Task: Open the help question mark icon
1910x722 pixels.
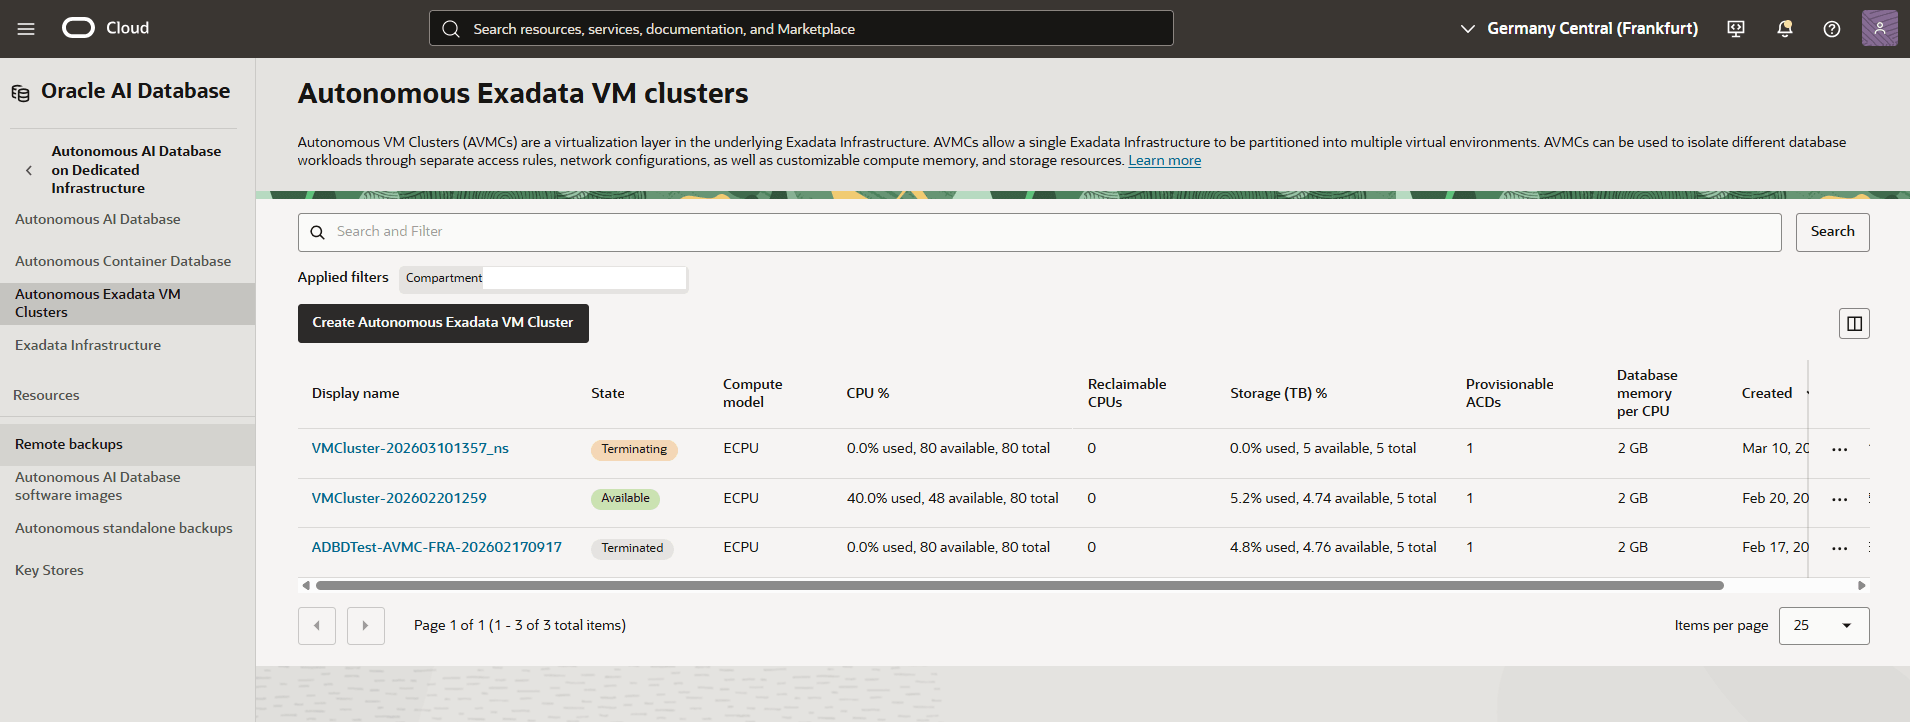Action: coord(1832,29)
